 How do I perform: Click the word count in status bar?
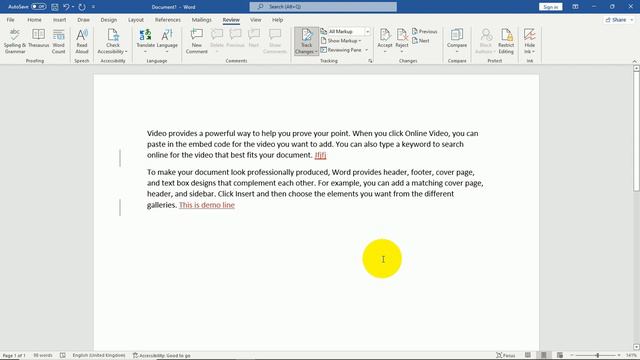42,356
